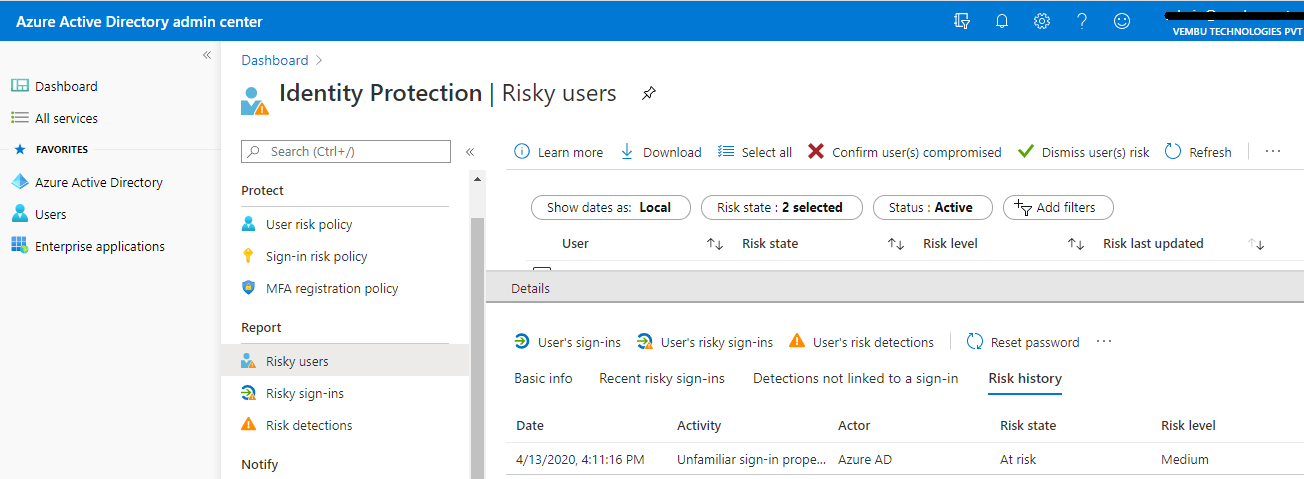Click the Users icon in favorites
Viewport: 1304px width, 479px height.
19,214
